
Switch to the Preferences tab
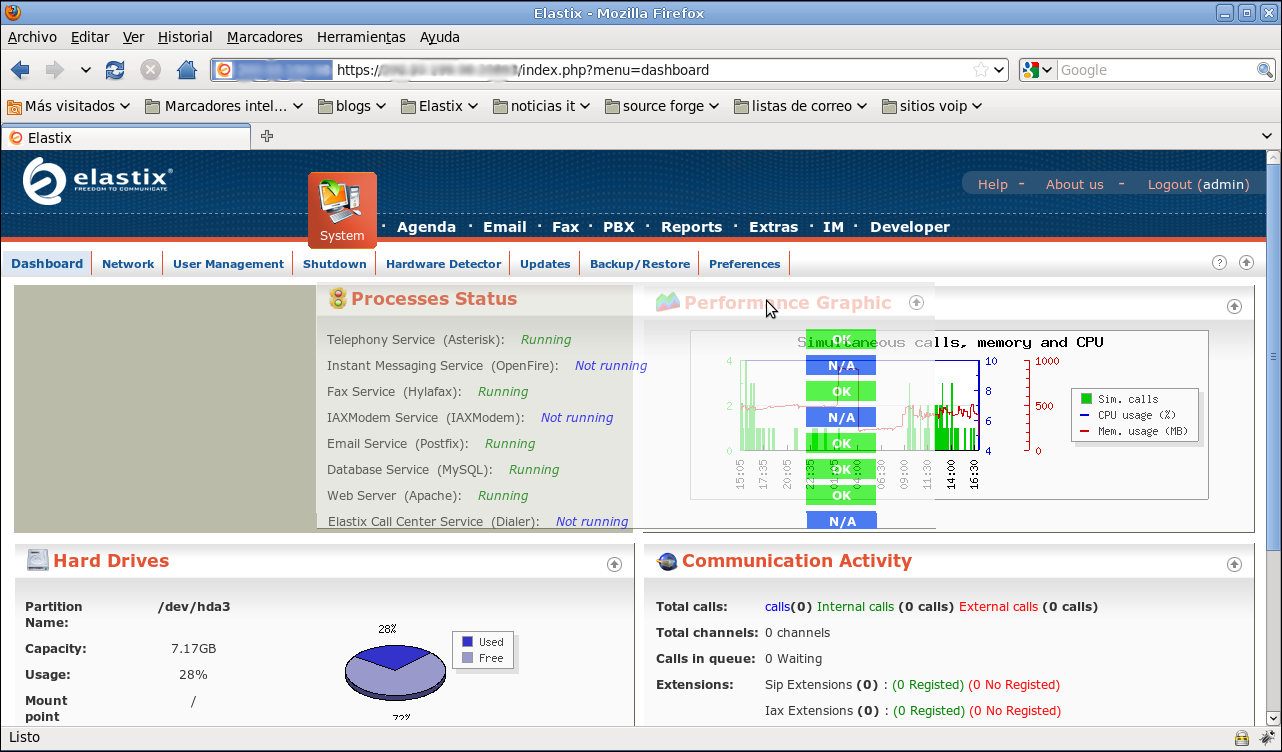pos(745,264)
